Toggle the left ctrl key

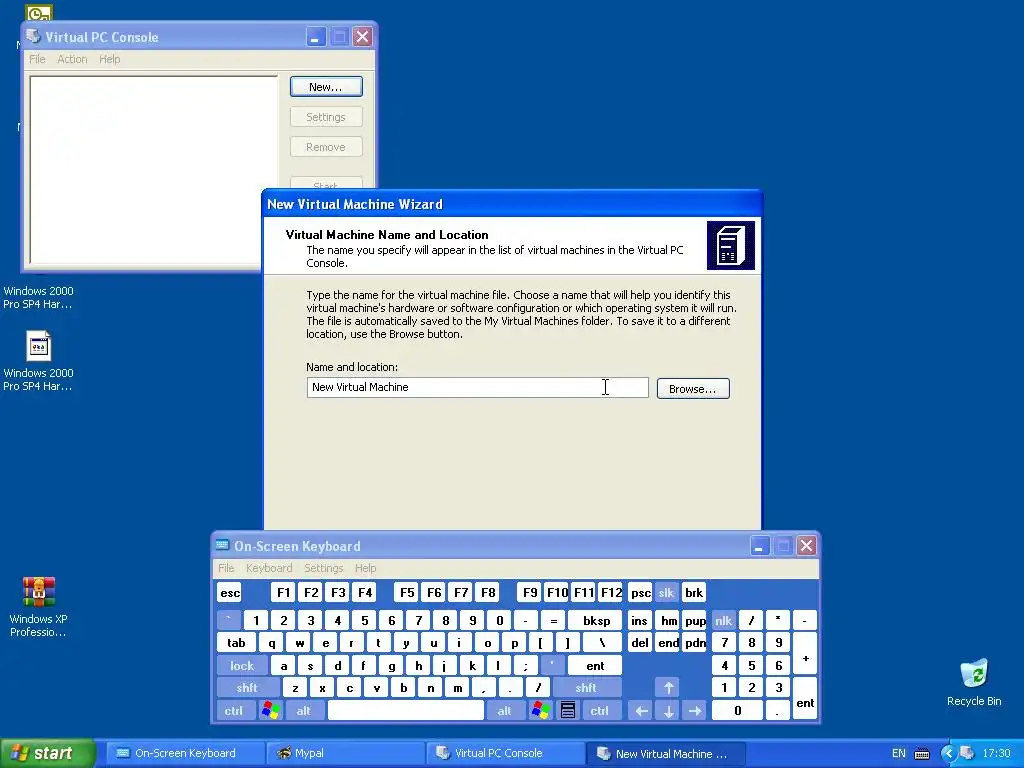(x=234, y=711)
